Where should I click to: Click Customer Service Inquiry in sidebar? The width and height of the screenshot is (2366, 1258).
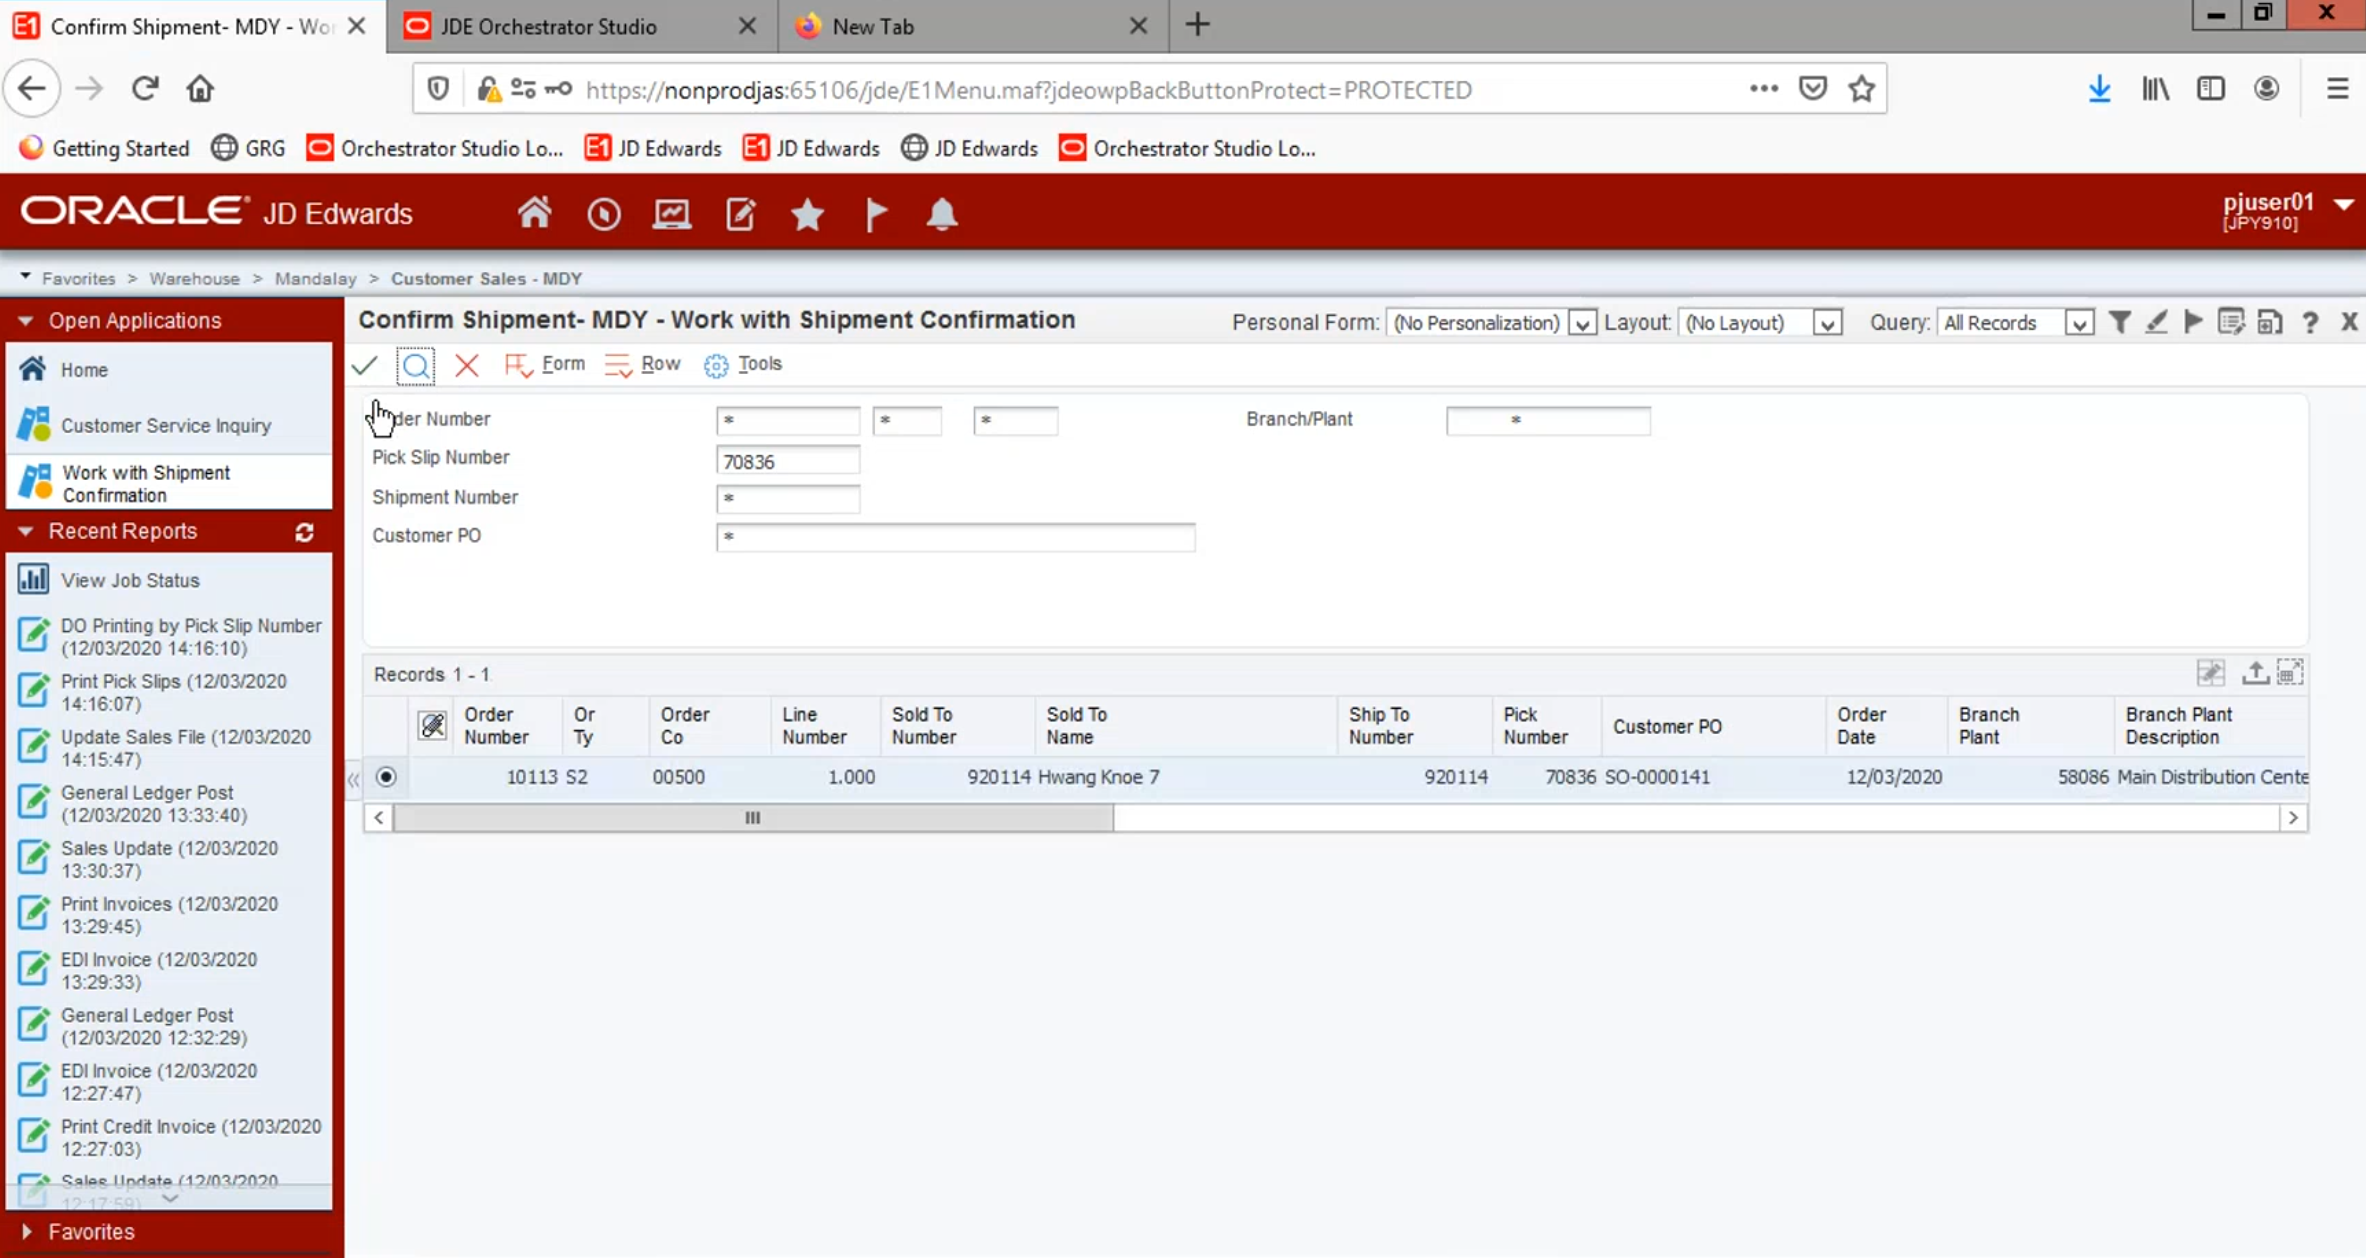[165, 426]
